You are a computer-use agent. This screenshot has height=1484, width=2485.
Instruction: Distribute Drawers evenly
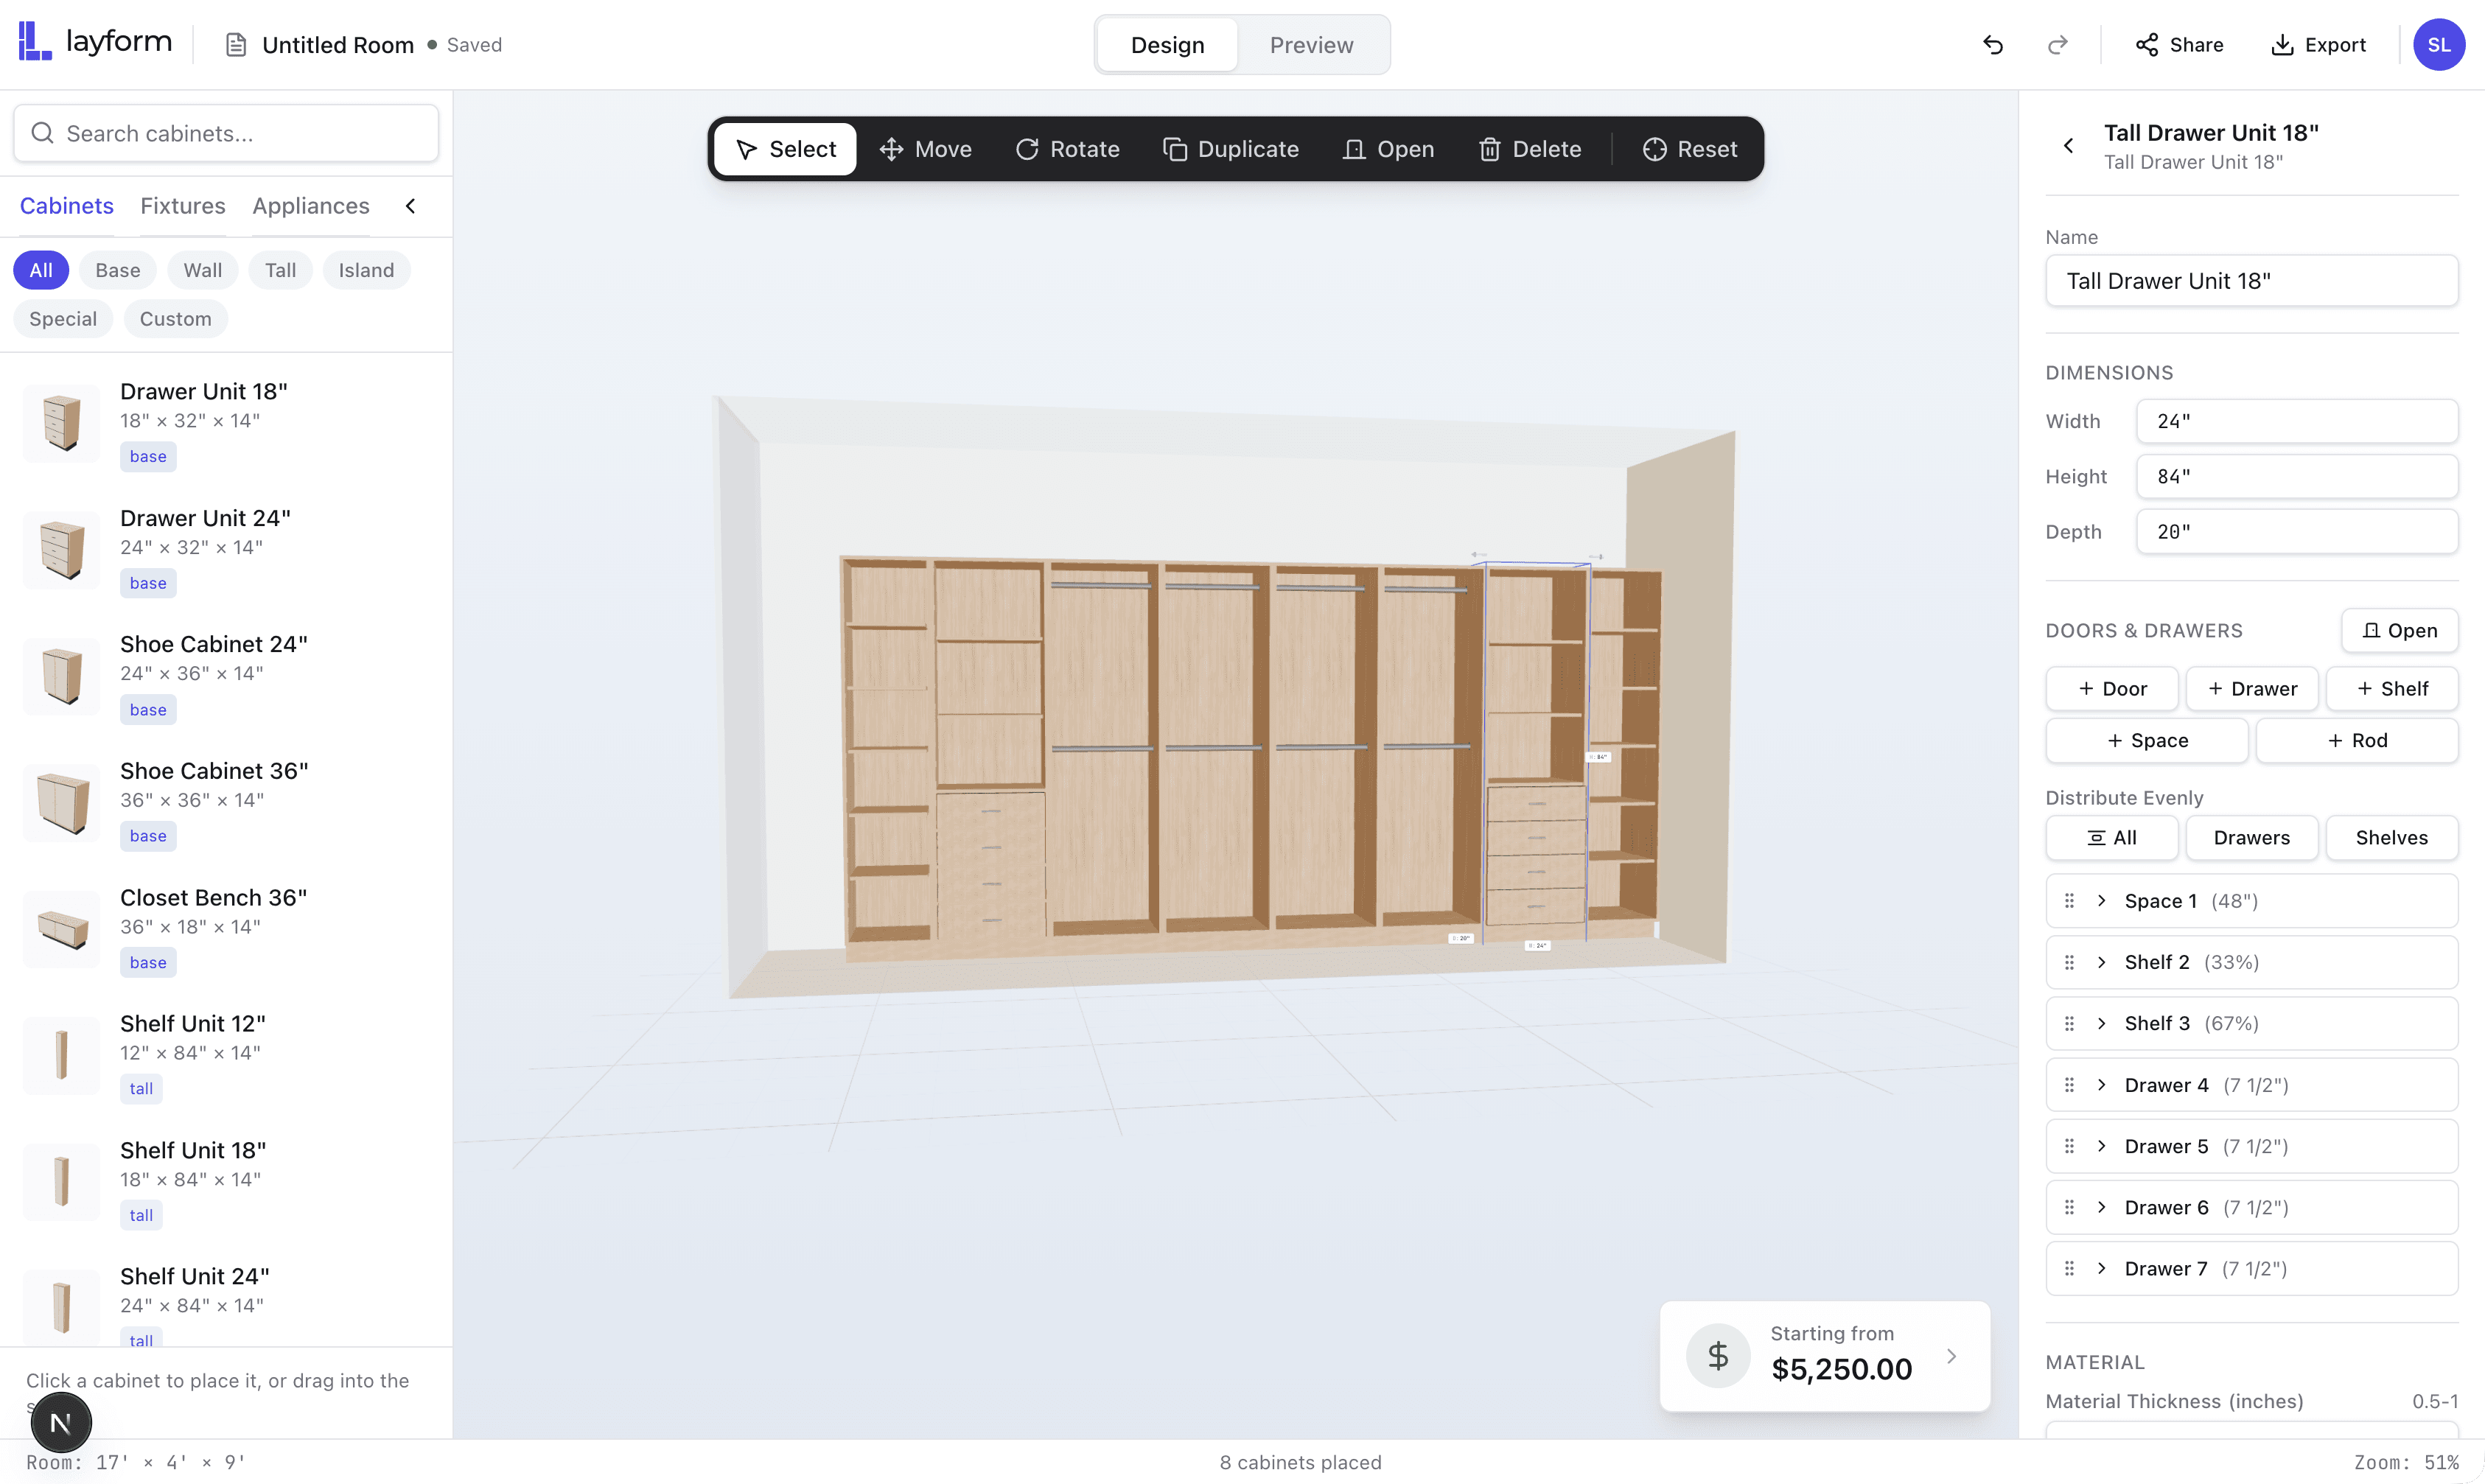[x=2252, y=838]
